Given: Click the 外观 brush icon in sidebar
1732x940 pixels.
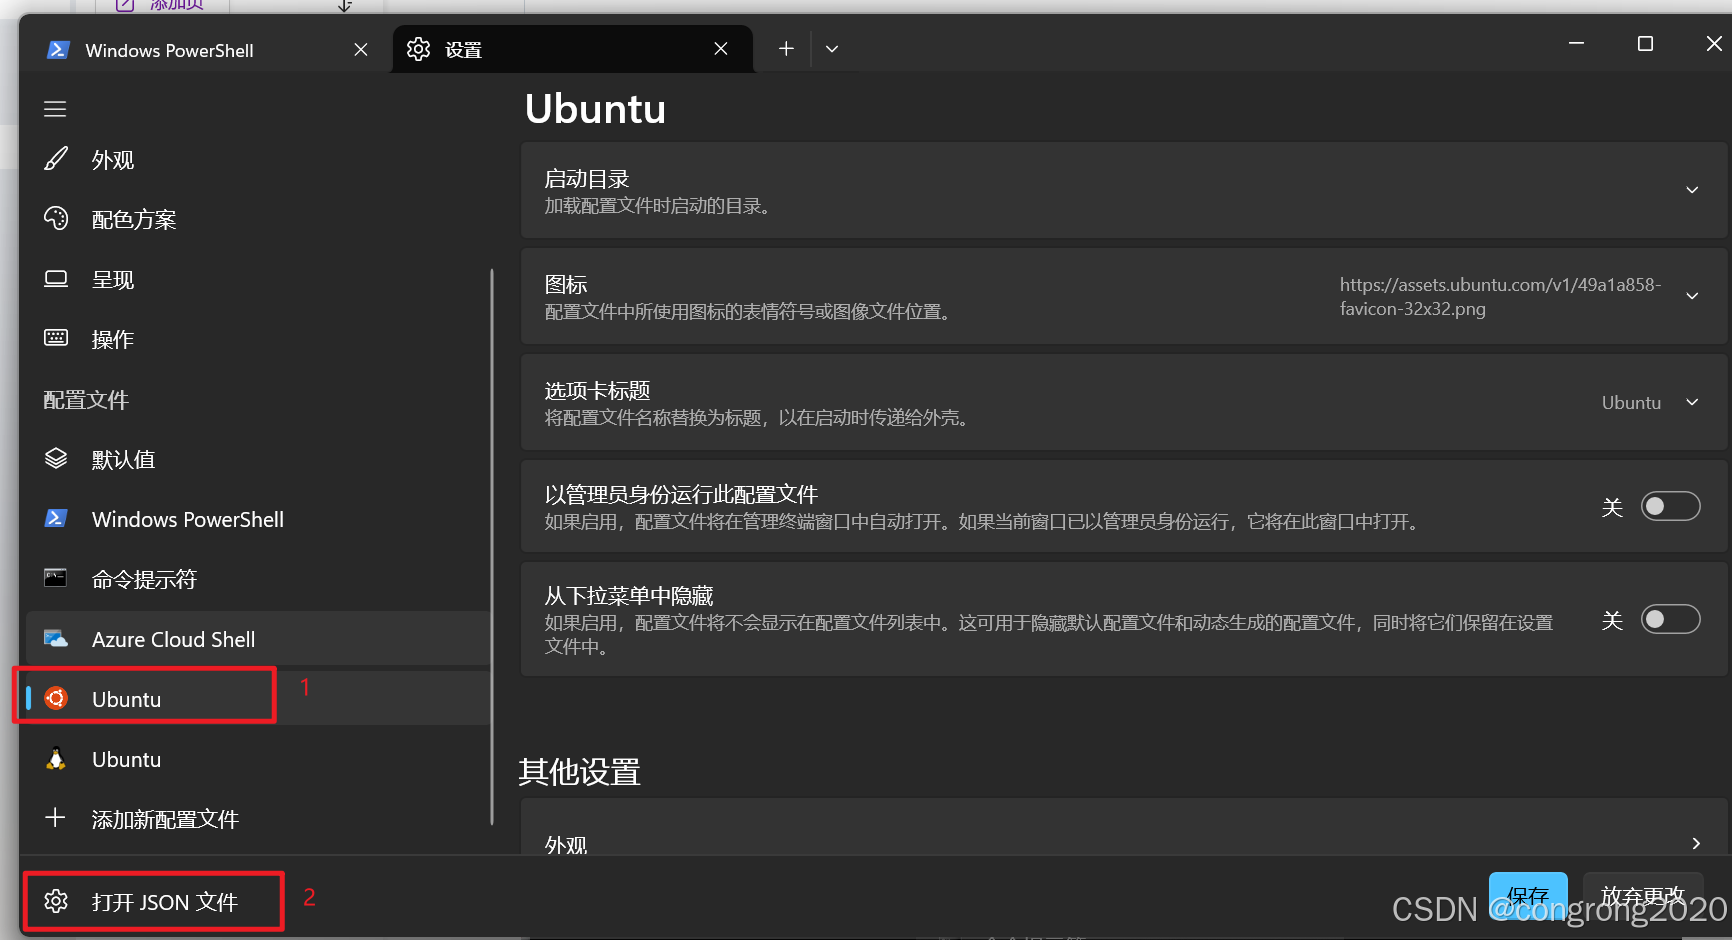Looking at the screenshot, I should click(x=56, y=159).
